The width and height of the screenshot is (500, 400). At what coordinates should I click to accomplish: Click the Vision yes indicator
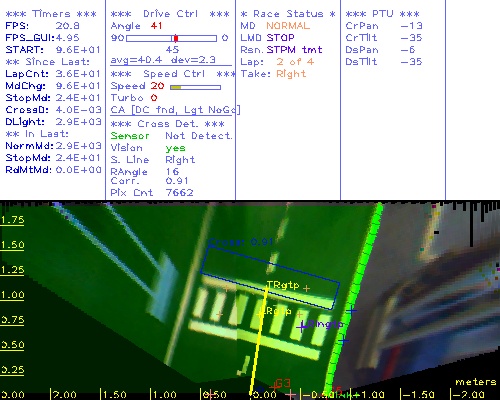(175, 148)
